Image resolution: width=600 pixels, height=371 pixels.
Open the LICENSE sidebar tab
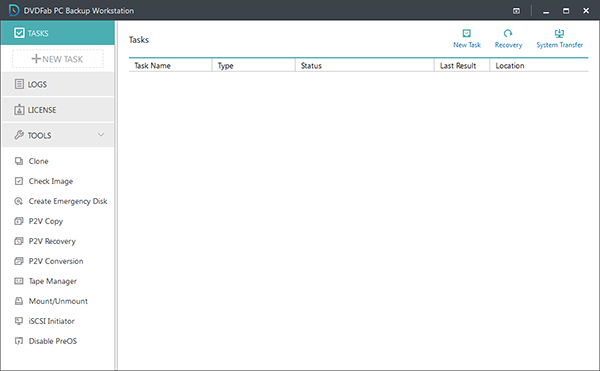58,110
